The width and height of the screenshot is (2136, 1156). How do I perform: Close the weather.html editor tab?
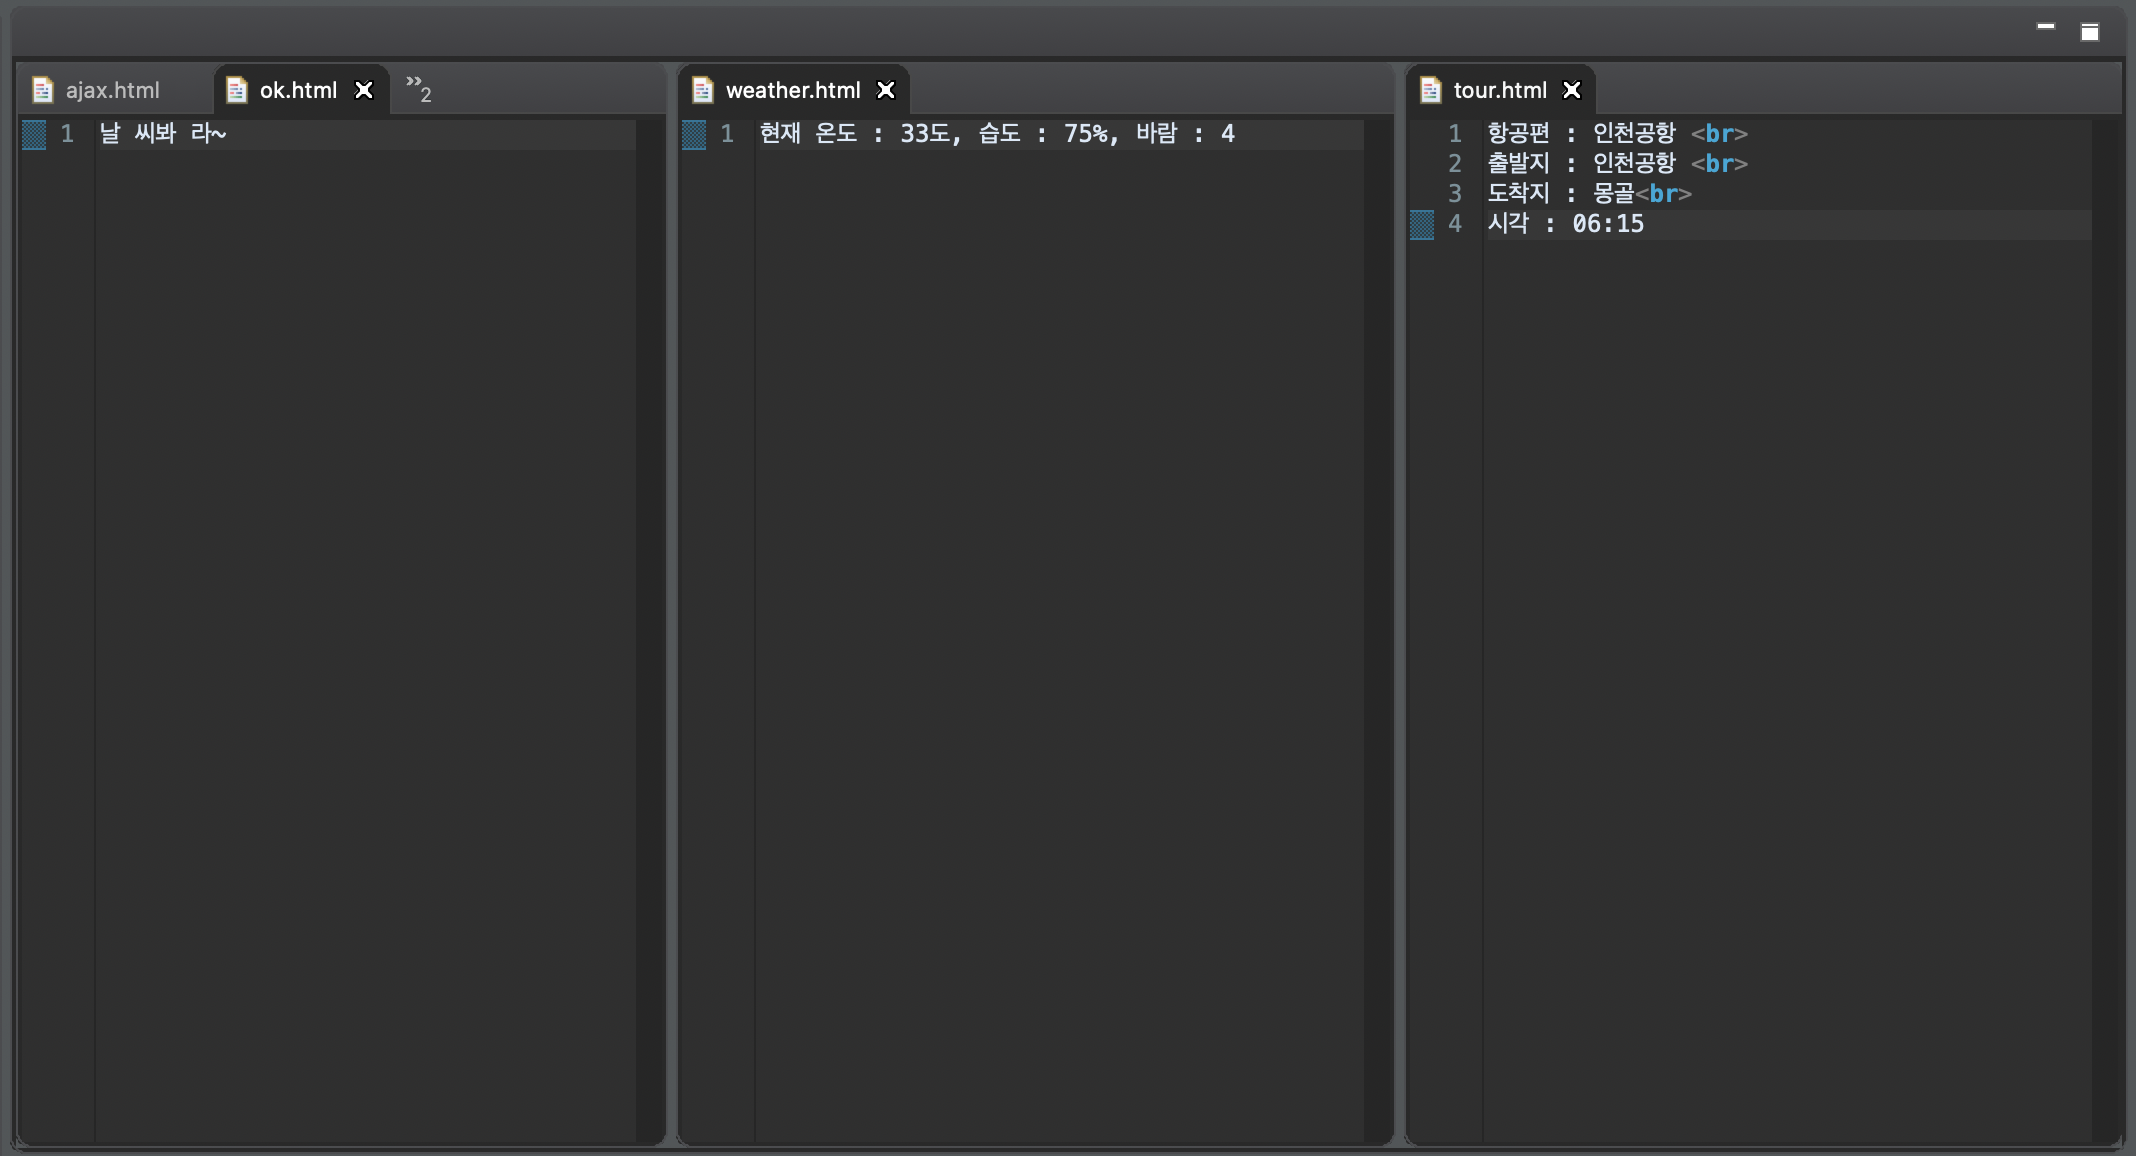tap(886, 90)
